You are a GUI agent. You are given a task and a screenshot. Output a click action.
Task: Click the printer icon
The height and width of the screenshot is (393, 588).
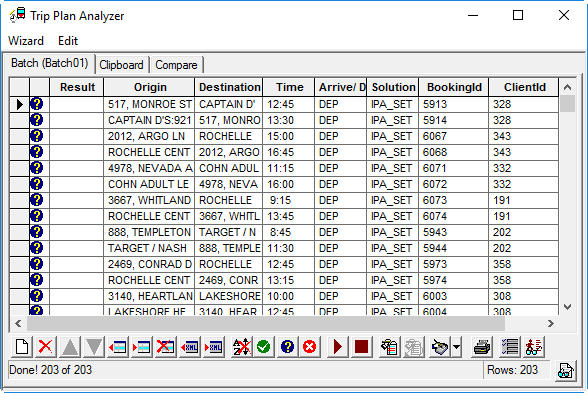tap(482, 347)
